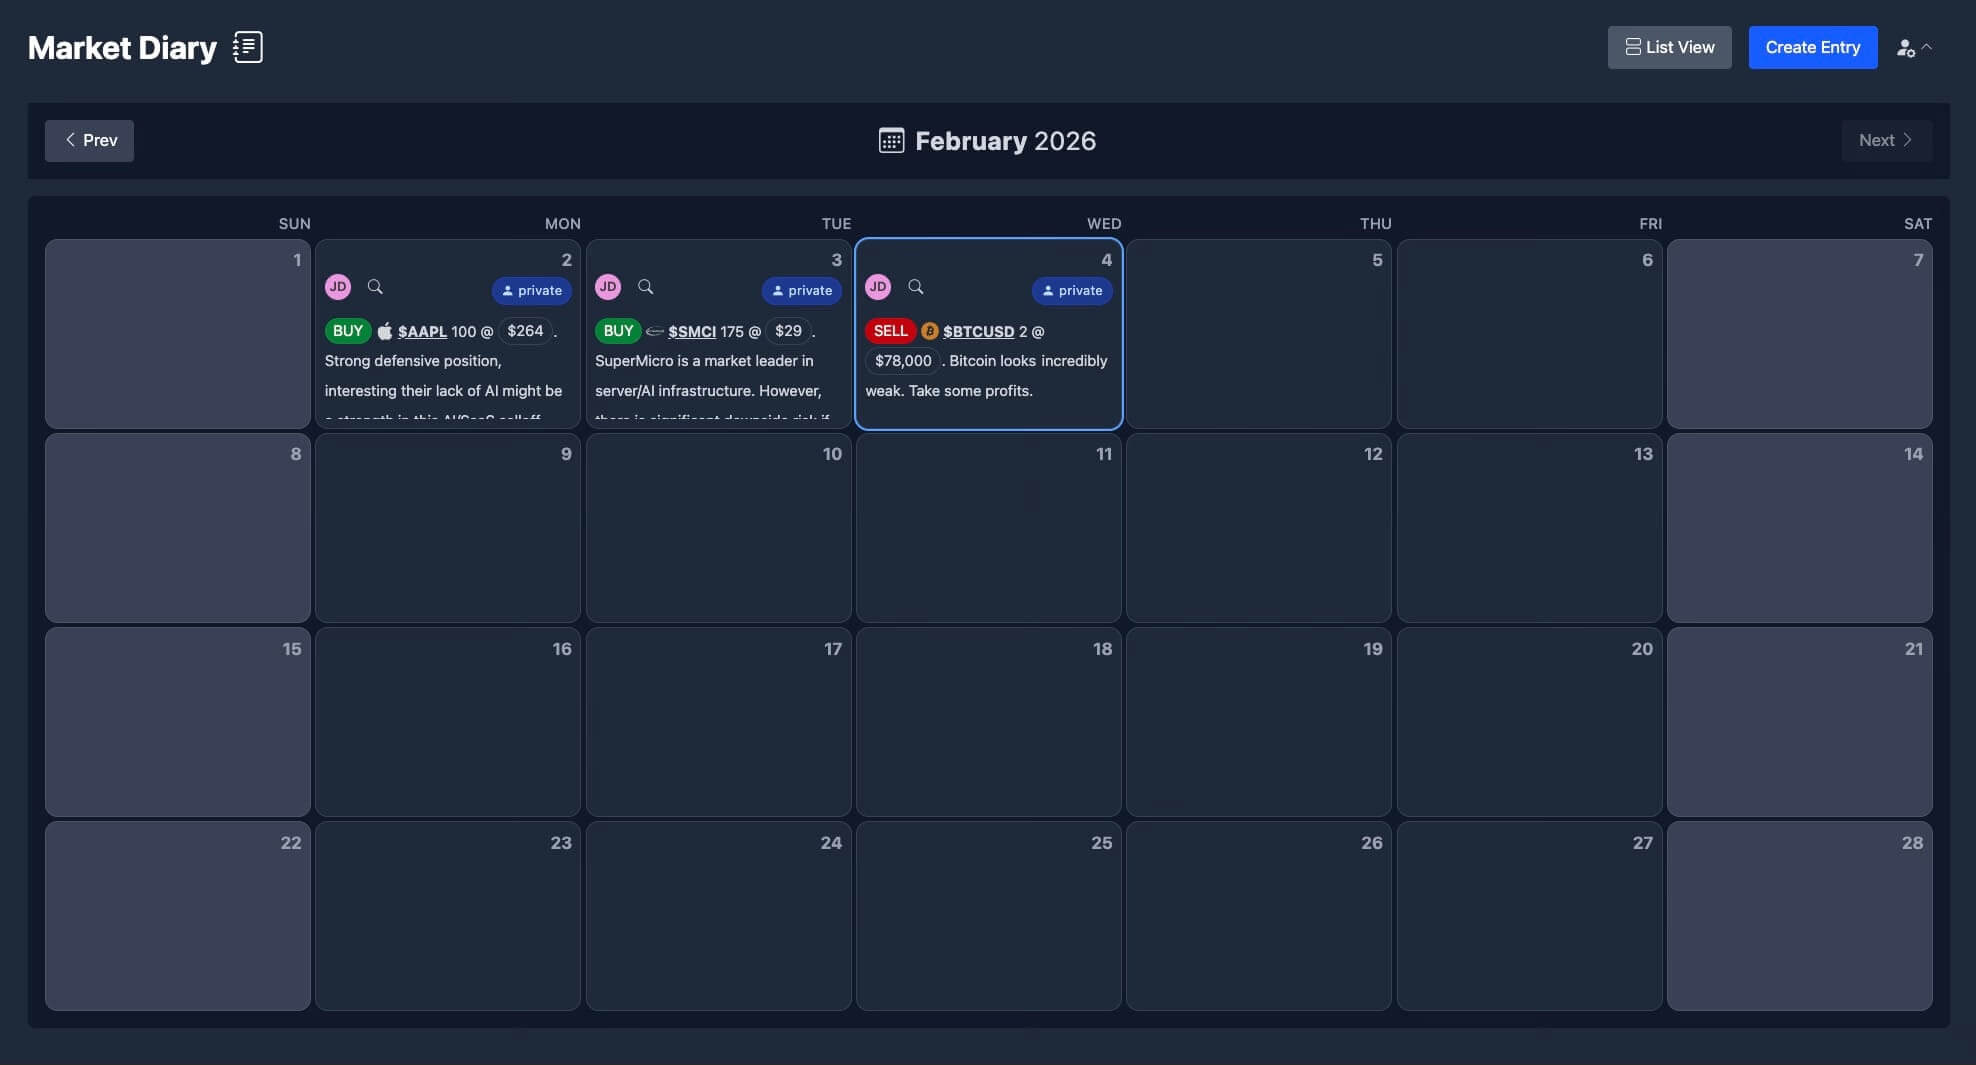This screenshot has height=1065, width=1976.
Task: Toggle the private badge on the SMCI entry
Action: 801,290
